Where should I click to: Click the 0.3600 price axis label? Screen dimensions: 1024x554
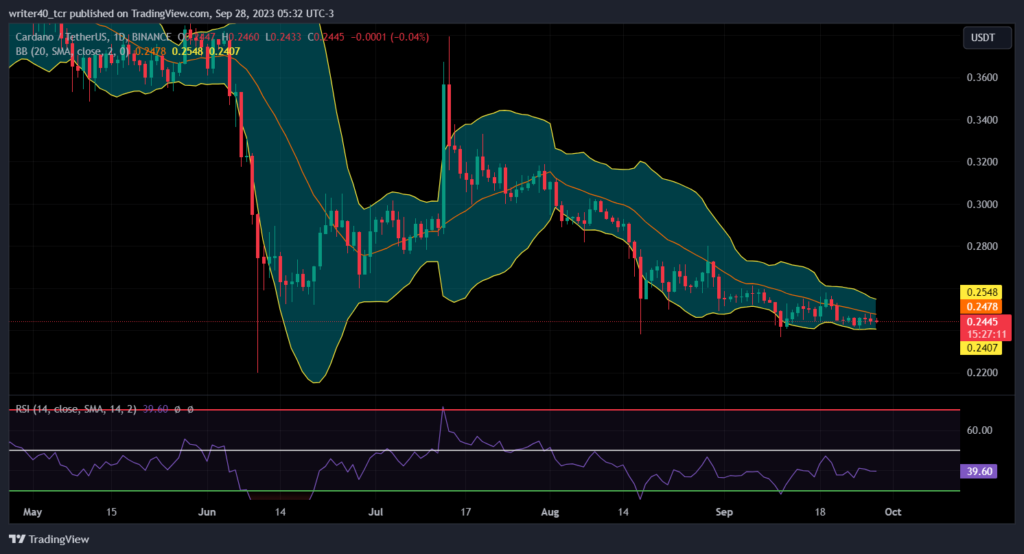(982, 78)
